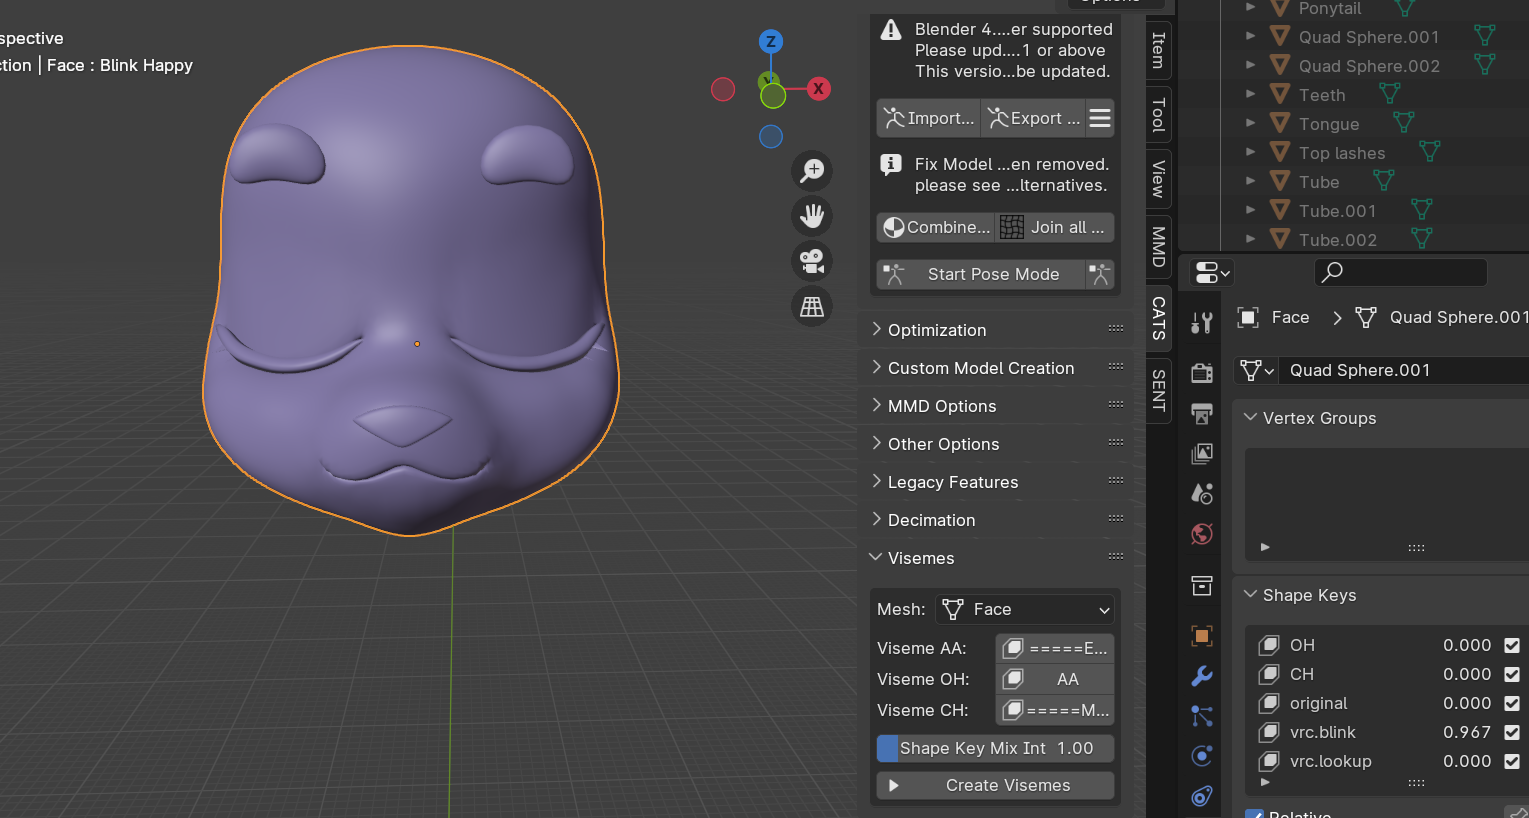
Task: Open the Object properties orange square icon
Action: pyautogui.click(x=1202, y=635)
